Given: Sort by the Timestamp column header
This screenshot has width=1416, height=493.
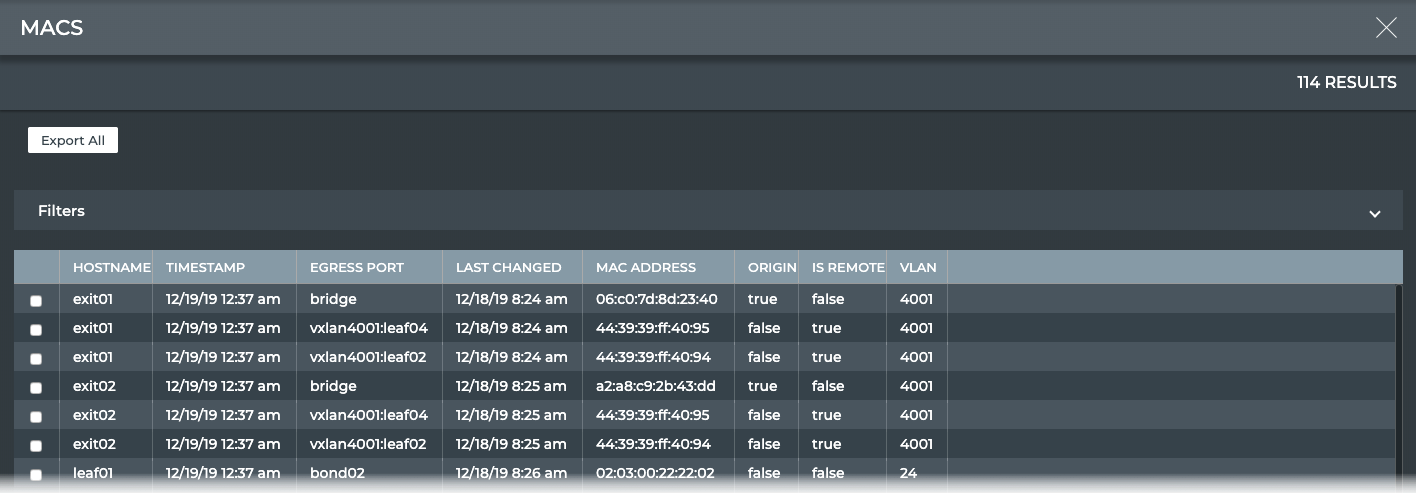Looking at the screenshot, I should (x=205, y=267).
